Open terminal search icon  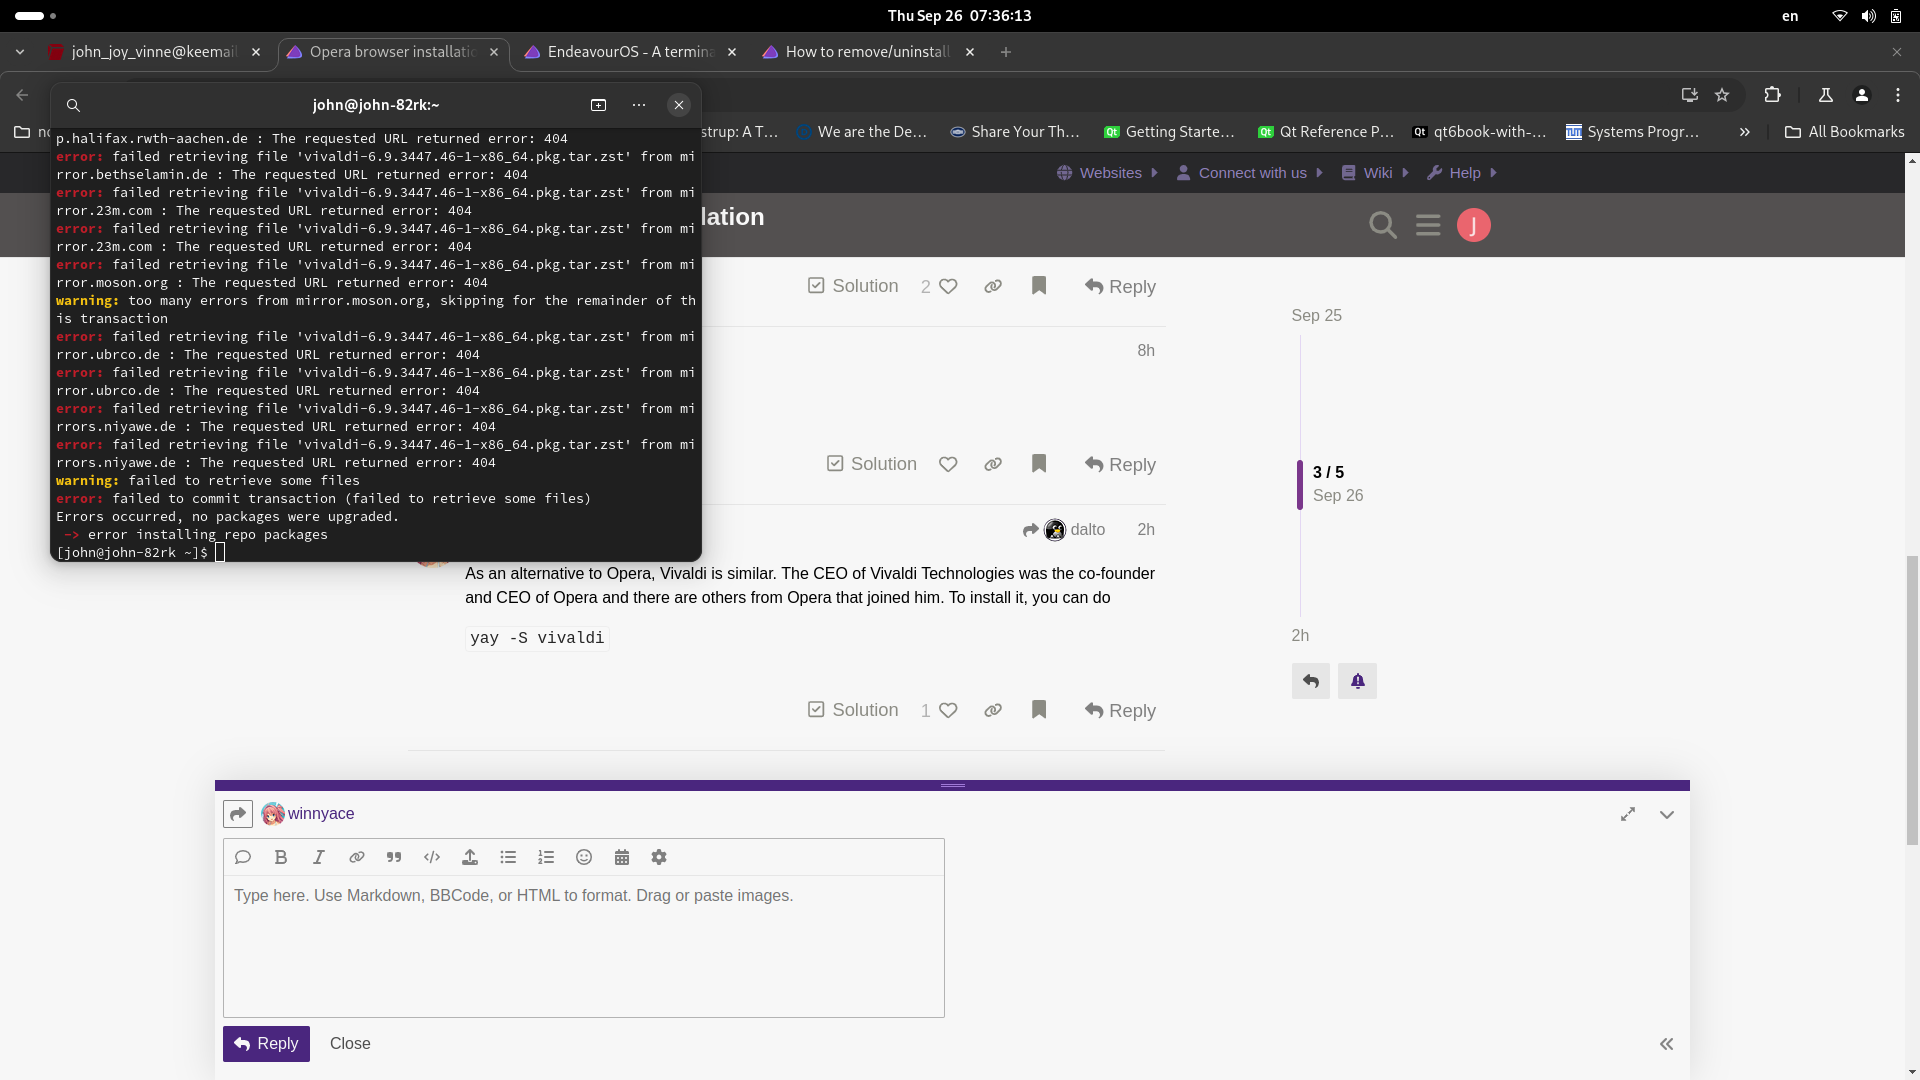(73, 105)
